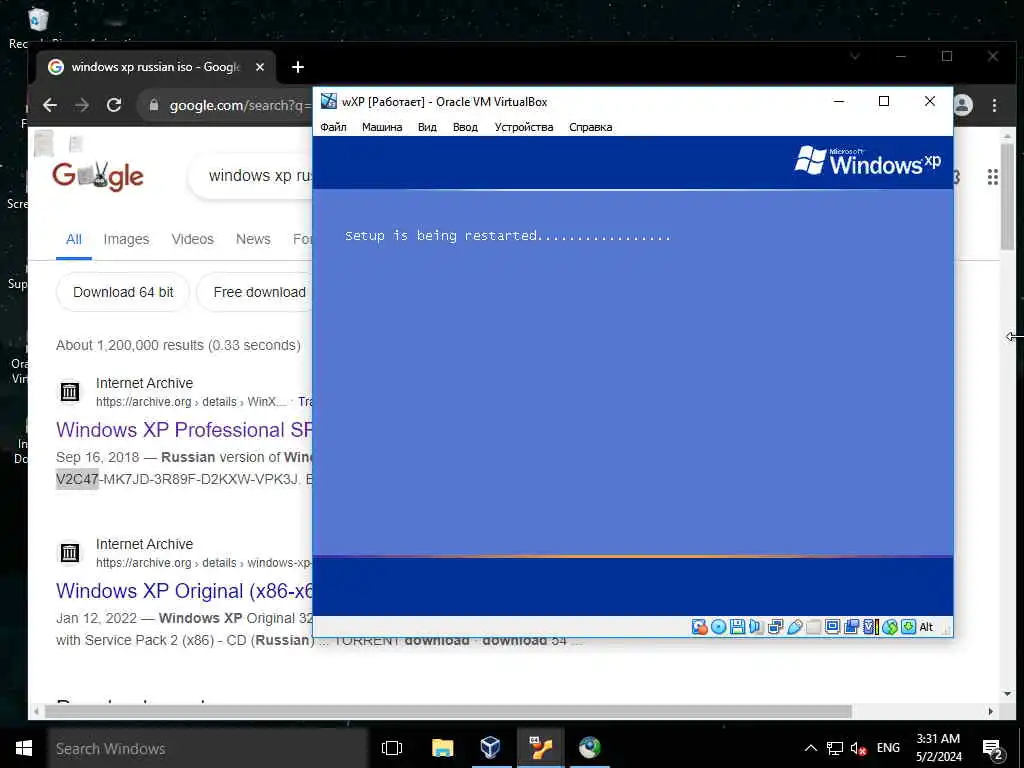Open File Explorer from the taskbar
The height and width of the screenshot is (768, 1024).
(x=442, y=748)
